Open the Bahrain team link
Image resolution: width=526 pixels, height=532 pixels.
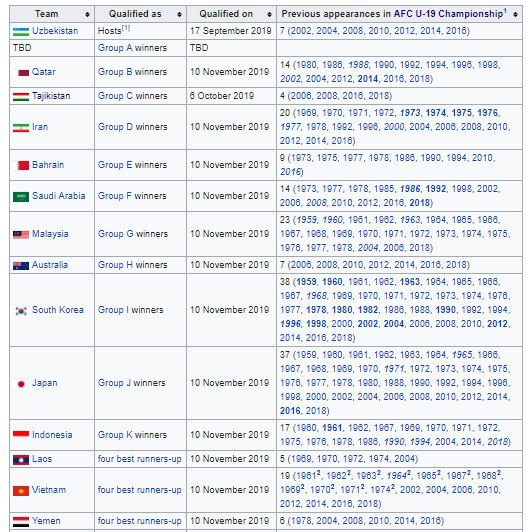coord(48,165)
